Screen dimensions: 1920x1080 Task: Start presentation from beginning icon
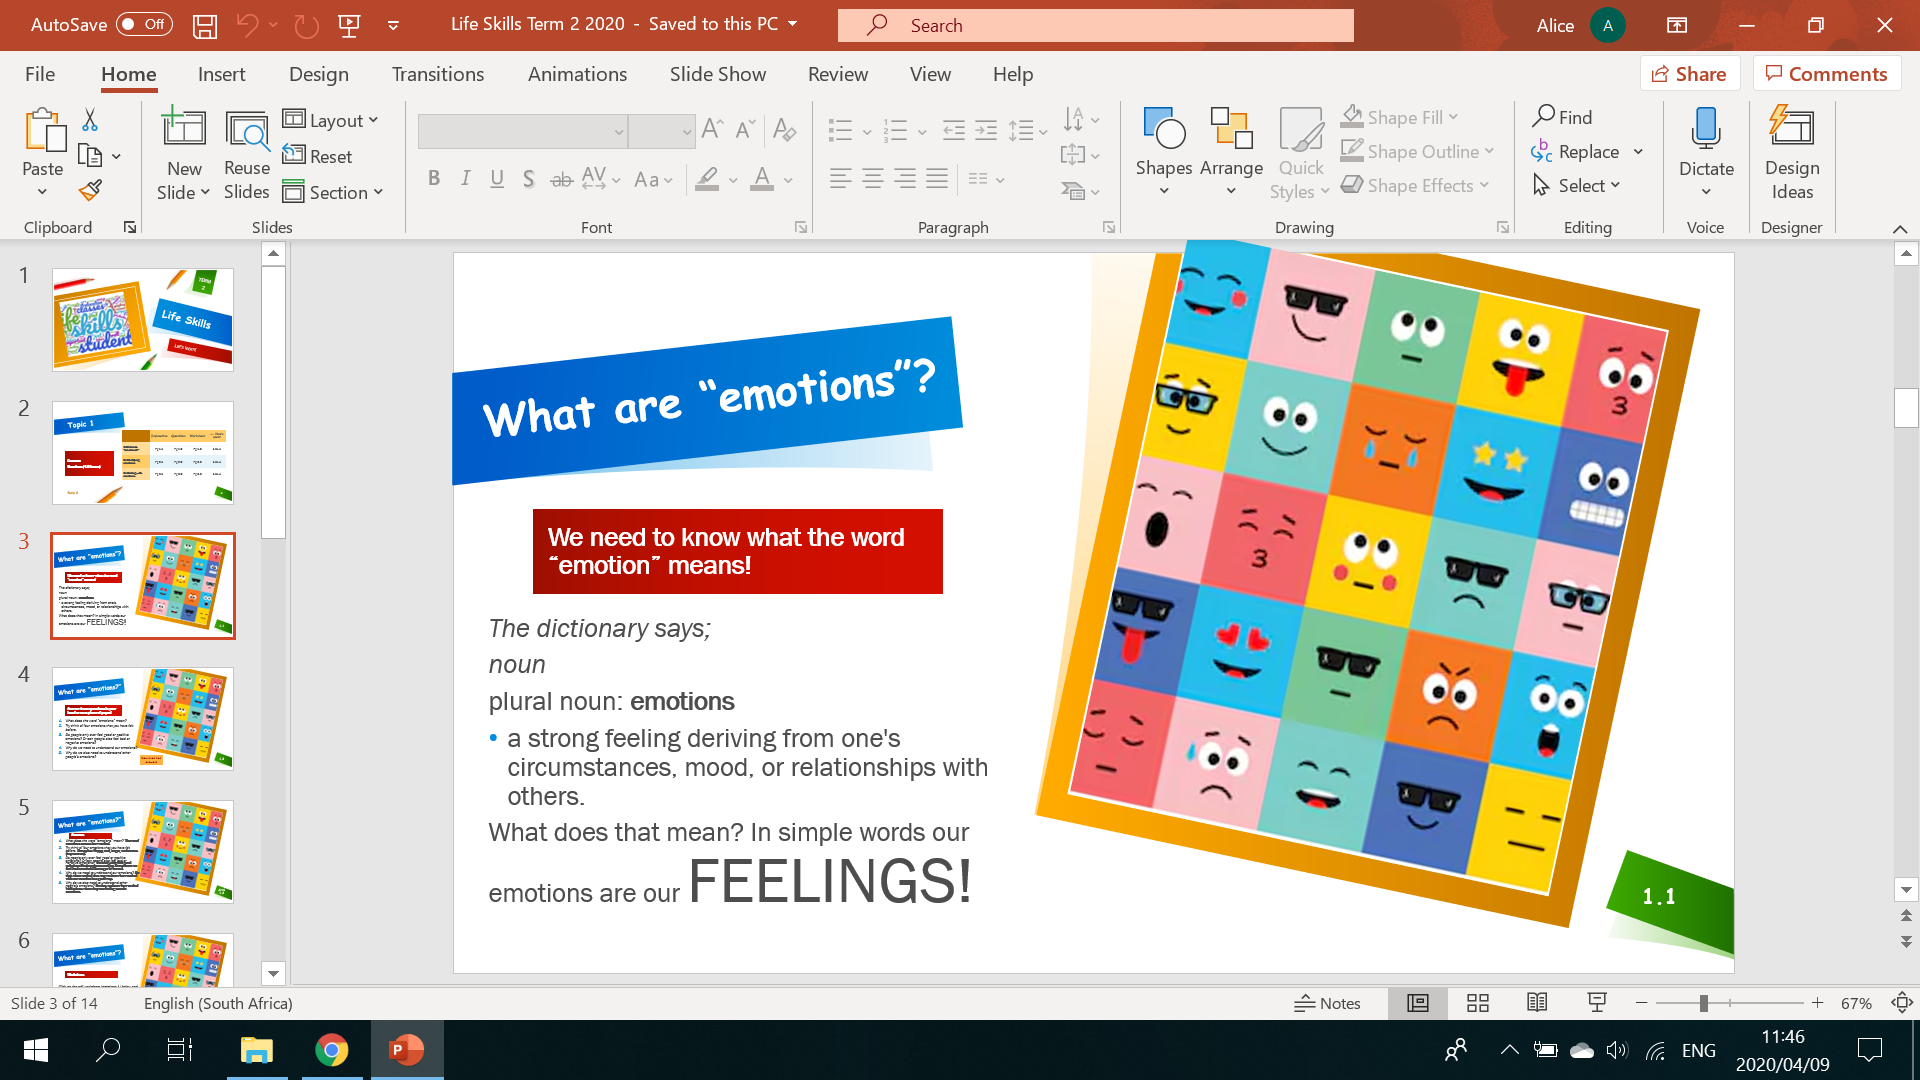(x=349, y=26)
